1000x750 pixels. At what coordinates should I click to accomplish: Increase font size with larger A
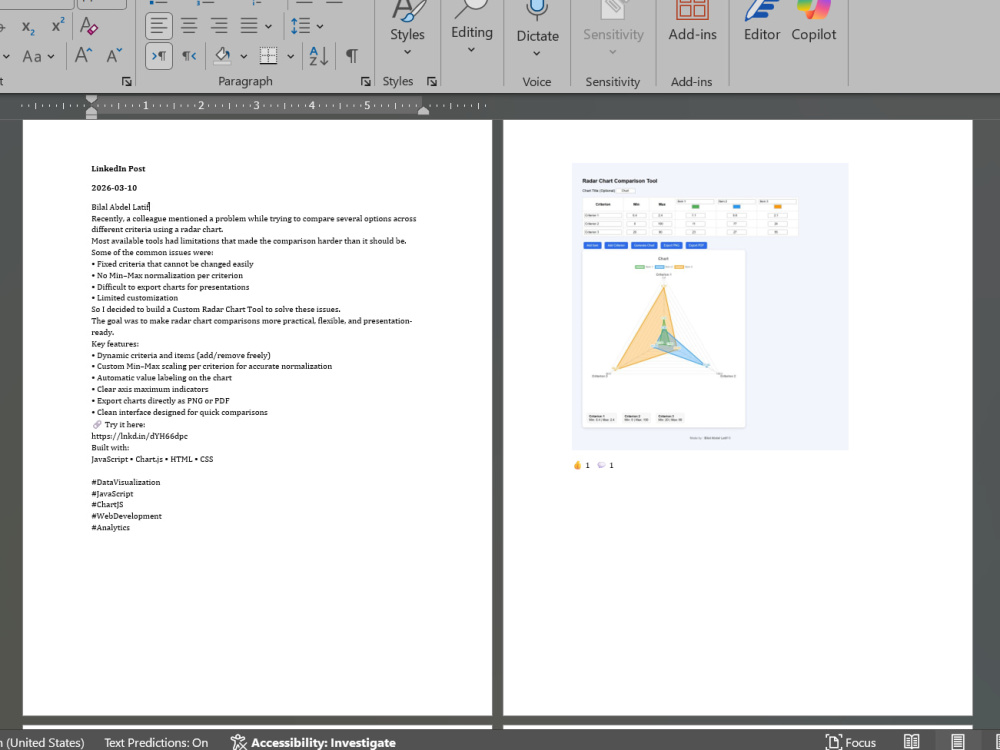click(x=84, y=56)
